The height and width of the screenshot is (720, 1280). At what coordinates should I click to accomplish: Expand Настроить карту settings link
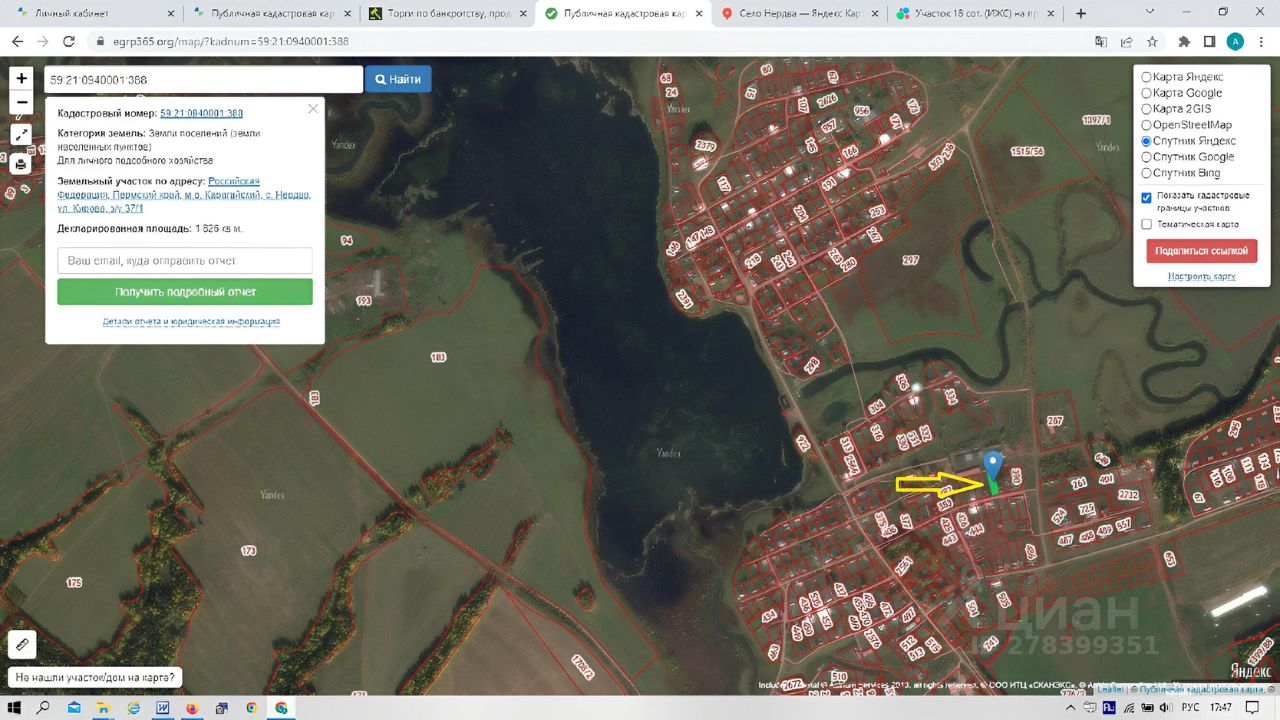[x=1201, y=276]
